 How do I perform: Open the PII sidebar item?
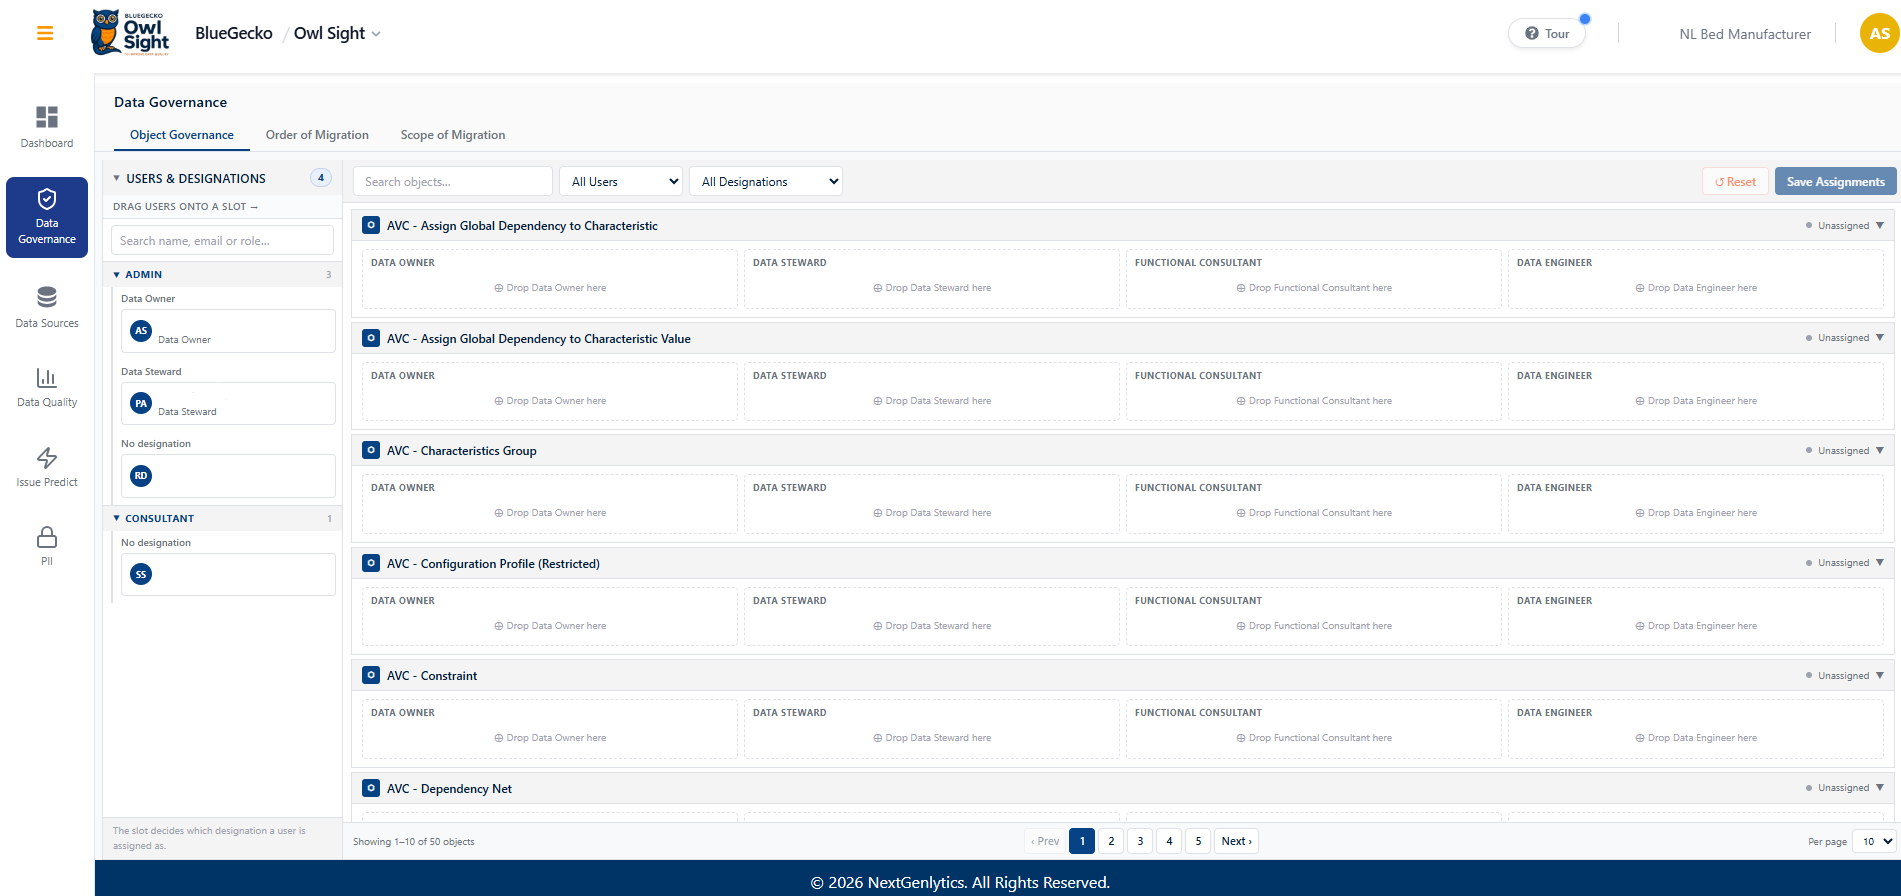(47, 546)
